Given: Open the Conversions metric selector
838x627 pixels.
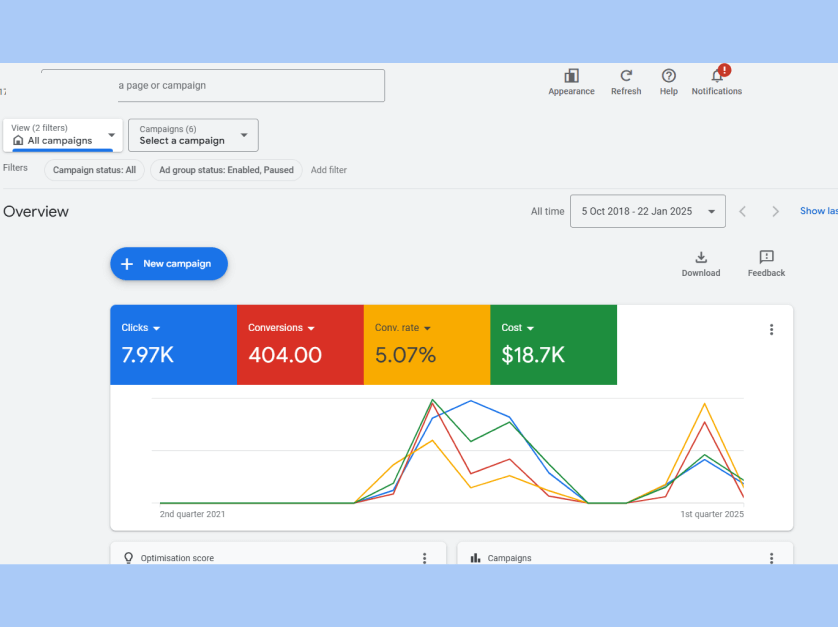Looking at the screenshot, I should (281, 328).
